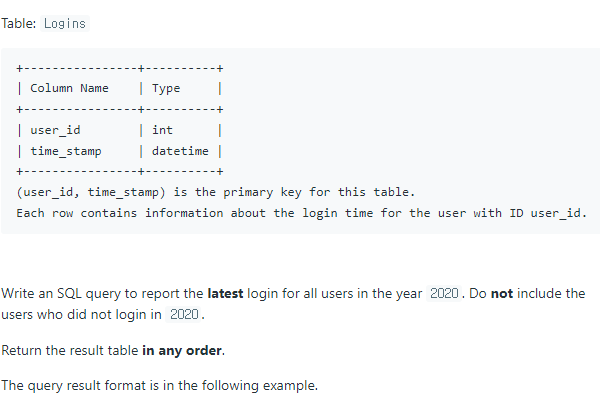Click the bold word "not"
The height and width of the screenshot is (400, 600).
502,294
